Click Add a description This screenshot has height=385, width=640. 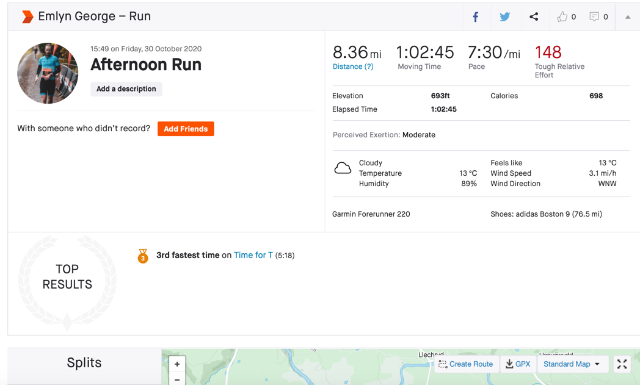[126, 89]
